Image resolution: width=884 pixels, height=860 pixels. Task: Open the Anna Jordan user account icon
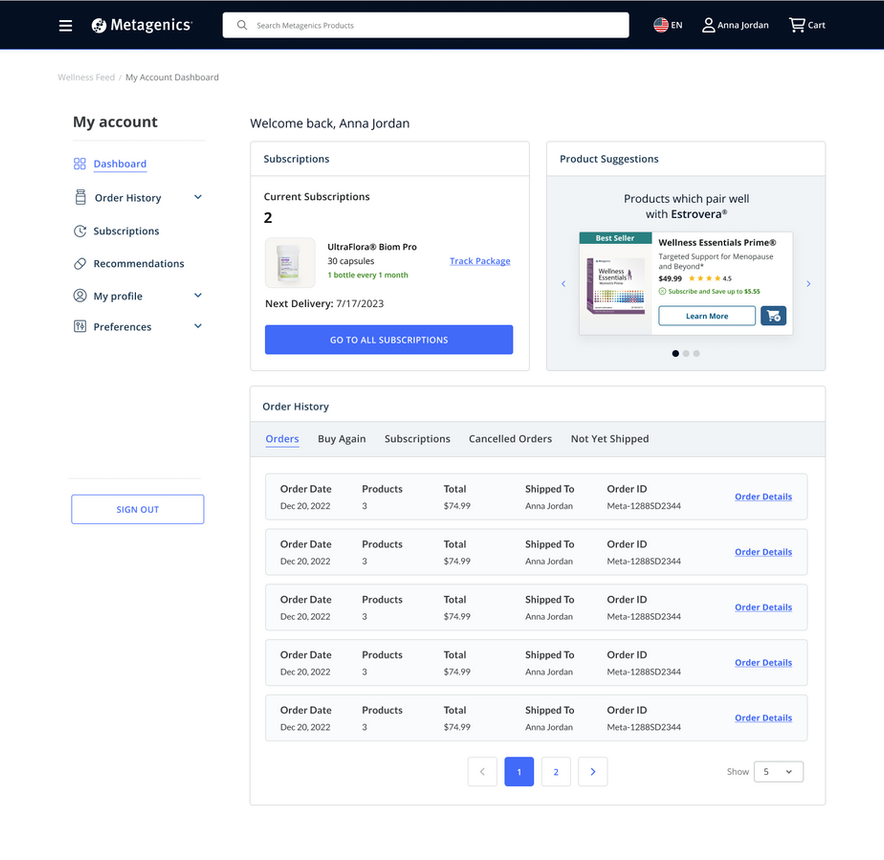pyautogui.click(x=708, y=25)
